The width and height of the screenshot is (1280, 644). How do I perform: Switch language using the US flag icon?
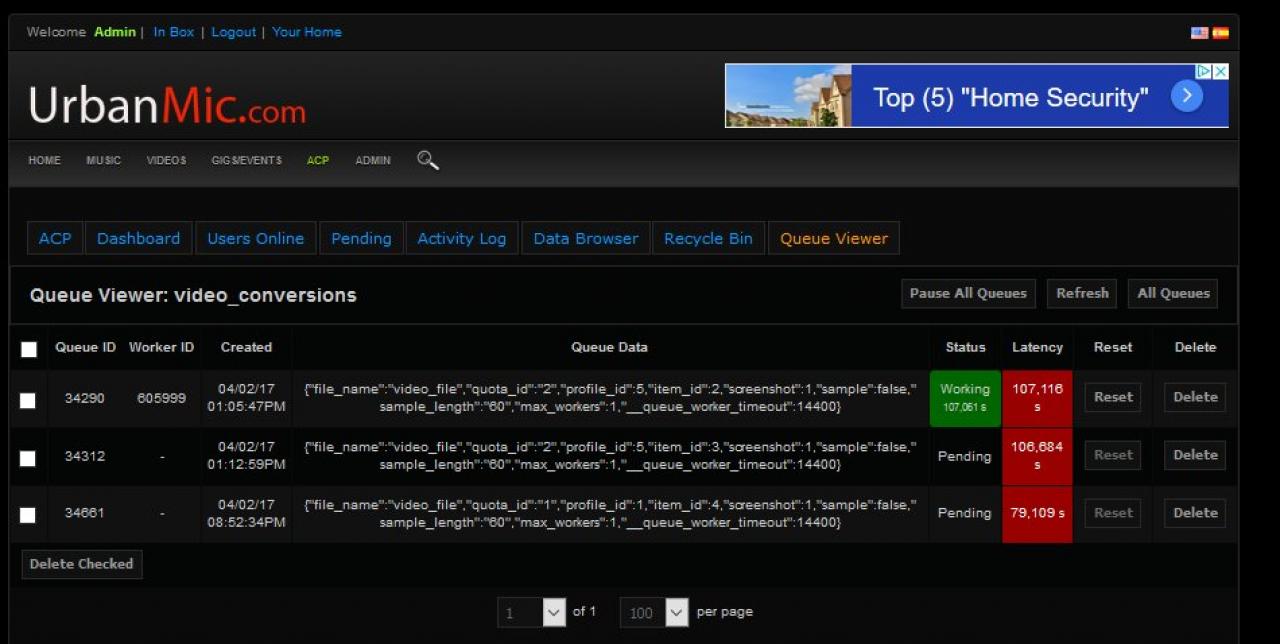[1199, 33]
